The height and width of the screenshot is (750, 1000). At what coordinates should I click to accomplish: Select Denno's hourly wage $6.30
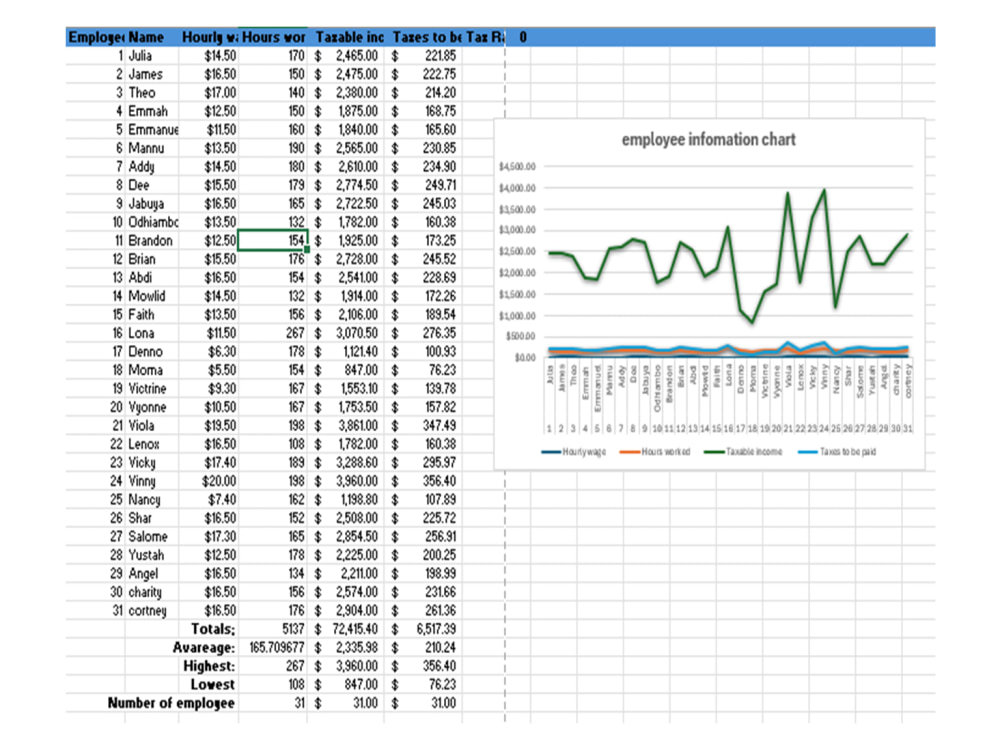pyautogui.click(x=209, y=351)
